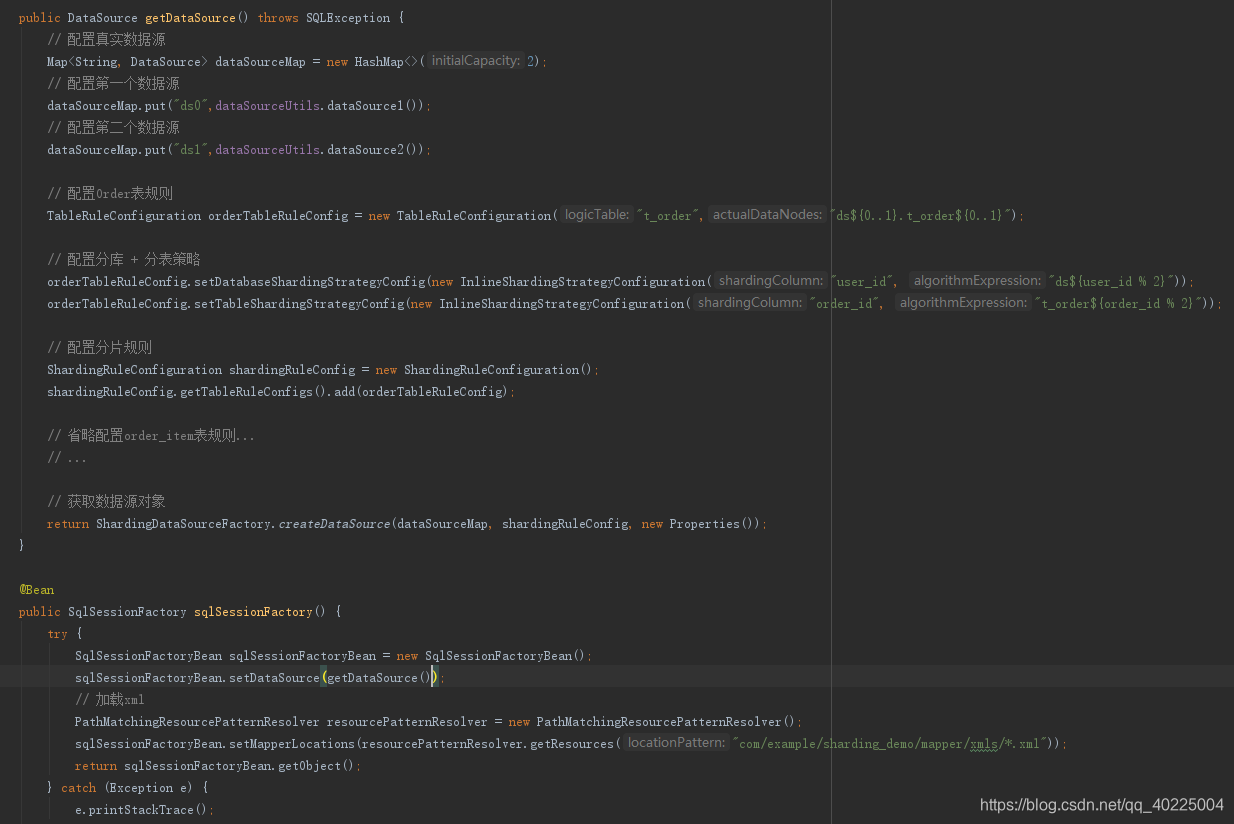Screen dimensions: 1234x824
Task: Click the logicTable hint before "t_order"
Action: pyautogui.click(x=596, y=214)
